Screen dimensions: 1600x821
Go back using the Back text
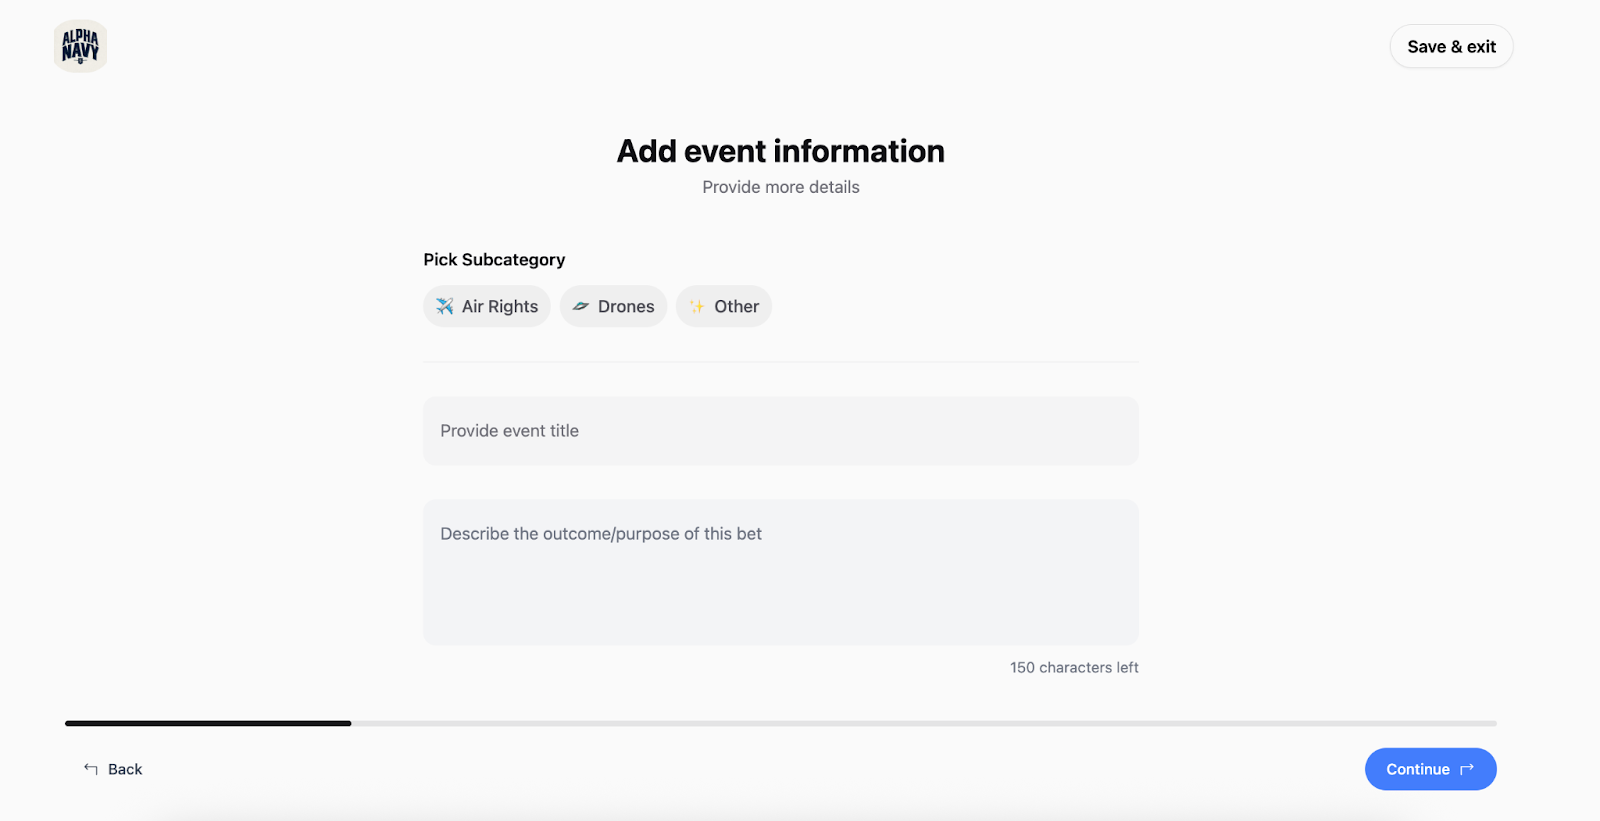tap(125, 769)
